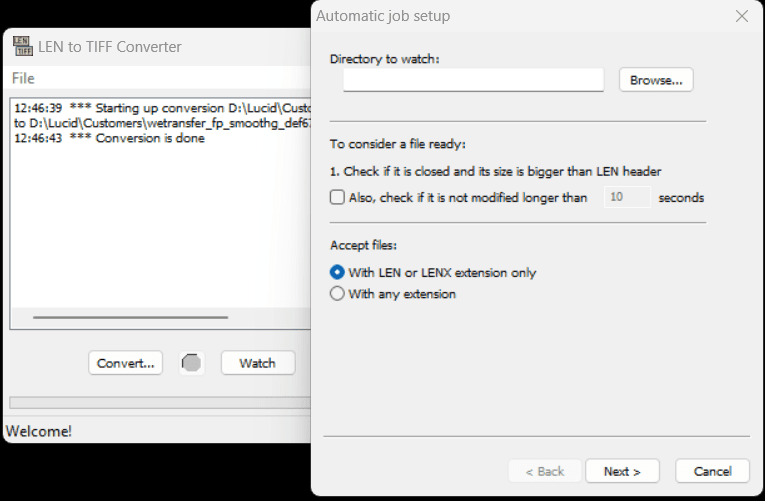Start watching with the Watch button

coord(257,363)
